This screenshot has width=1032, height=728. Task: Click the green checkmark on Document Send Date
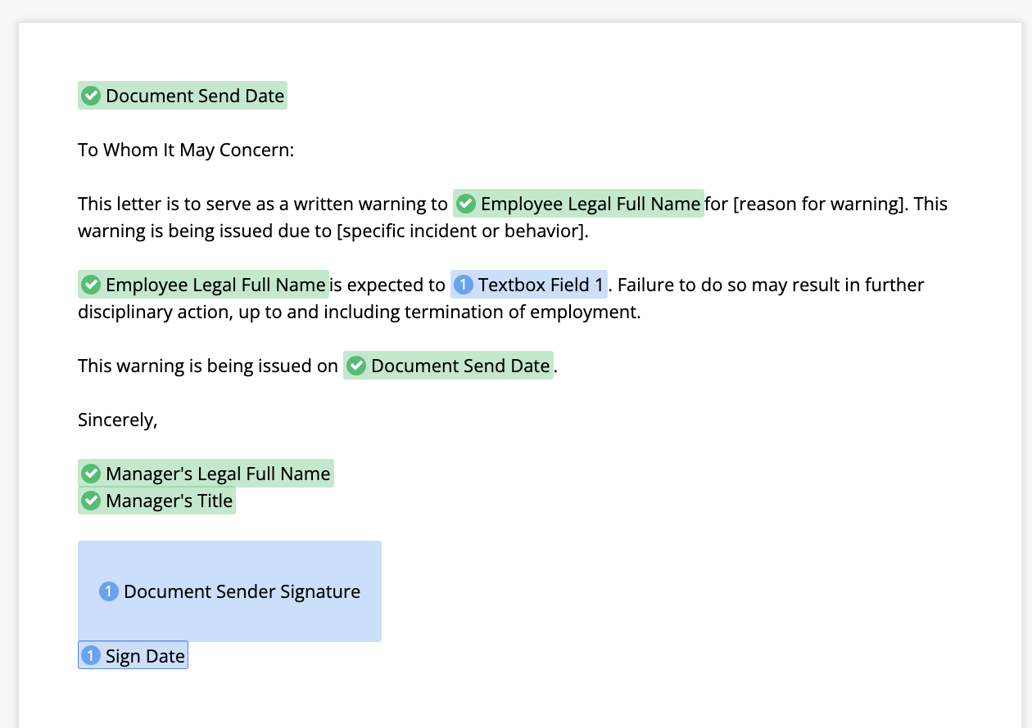point(91,95)
